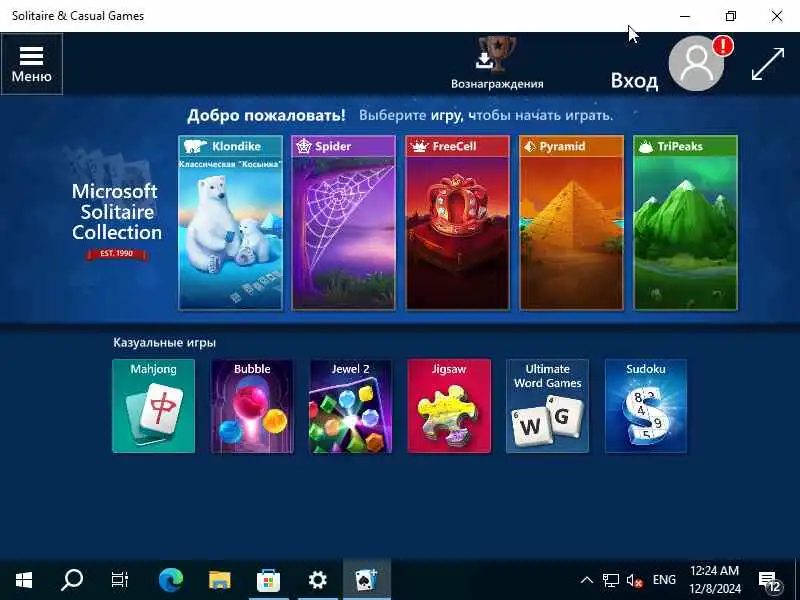Open the Меню hamburger menu
Screen dimensions: 800x600
(x=32, y=64)
